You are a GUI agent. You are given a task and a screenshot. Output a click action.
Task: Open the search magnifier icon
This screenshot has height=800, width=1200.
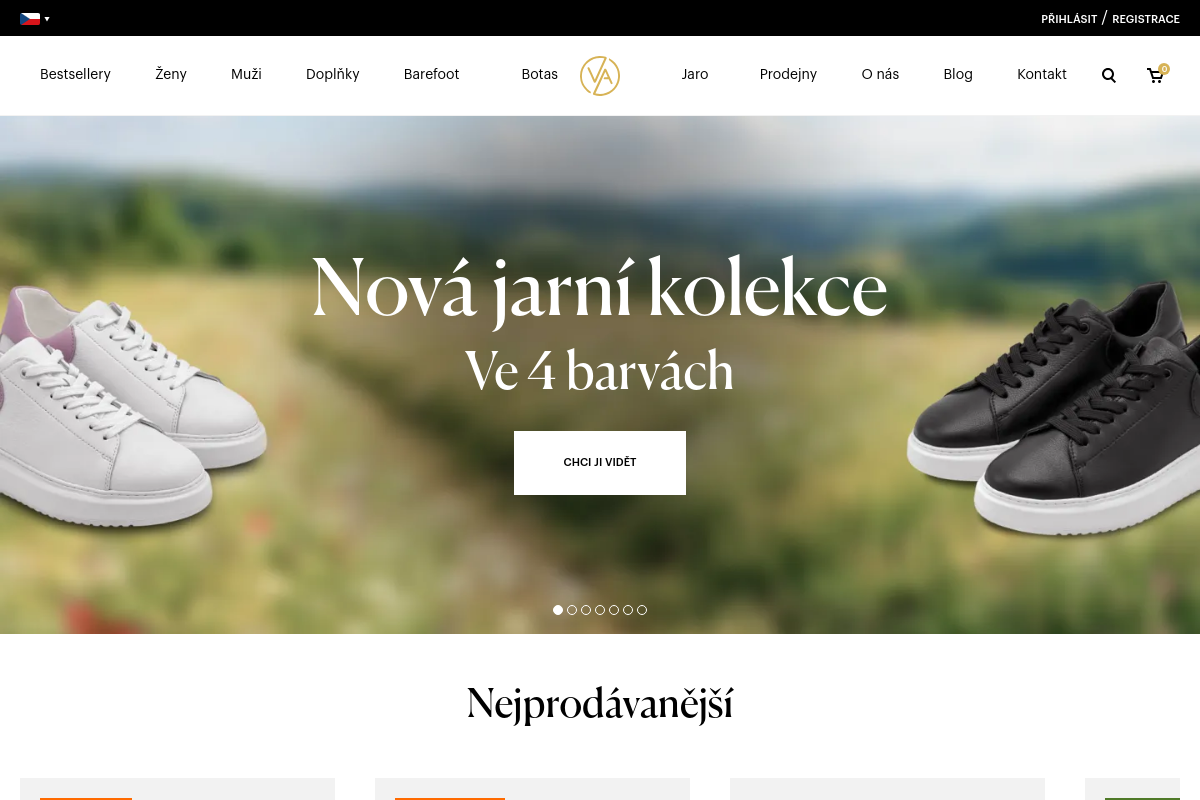coord(1108,75)
